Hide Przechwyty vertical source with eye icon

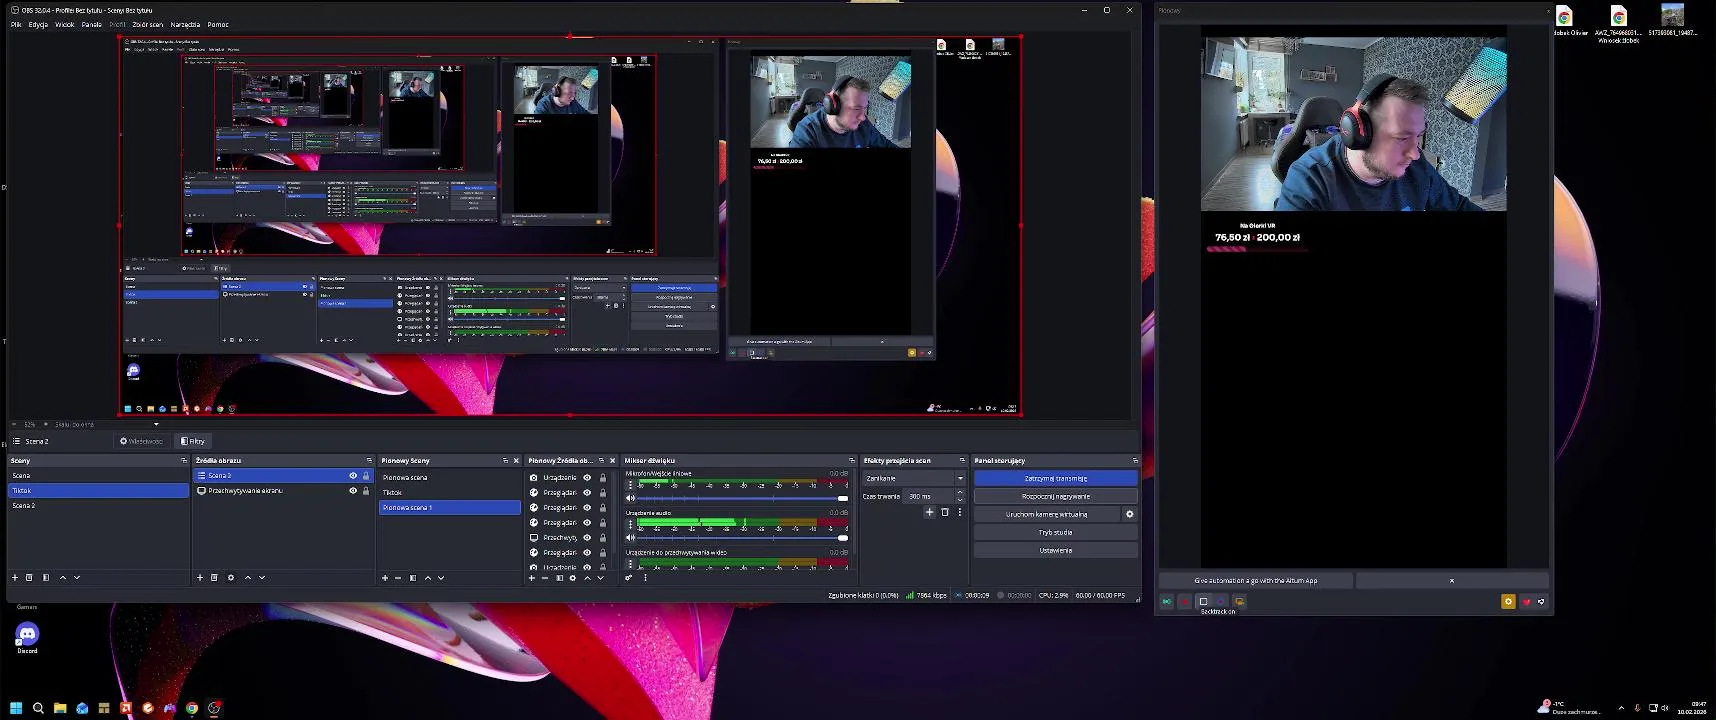tap(588, 538)
